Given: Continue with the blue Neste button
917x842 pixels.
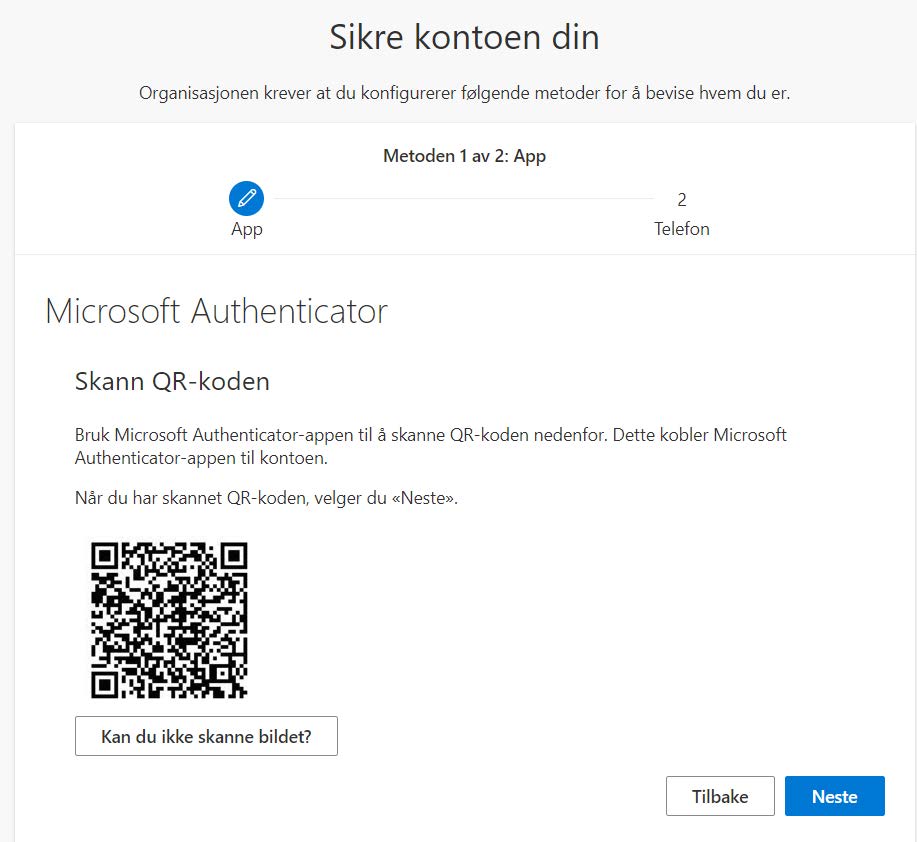Looking at the screenshot, I should click(x=835, y=796).
